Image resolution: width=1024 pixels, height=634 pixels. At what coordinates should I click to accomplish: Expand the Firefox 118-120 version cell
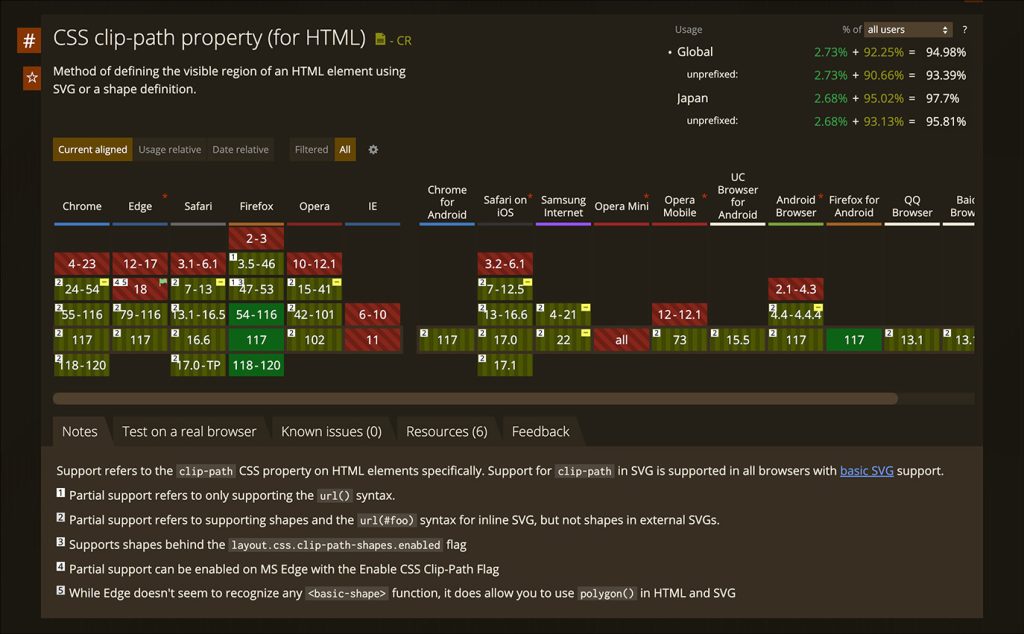pyautogui.click(x=256, y=365)
